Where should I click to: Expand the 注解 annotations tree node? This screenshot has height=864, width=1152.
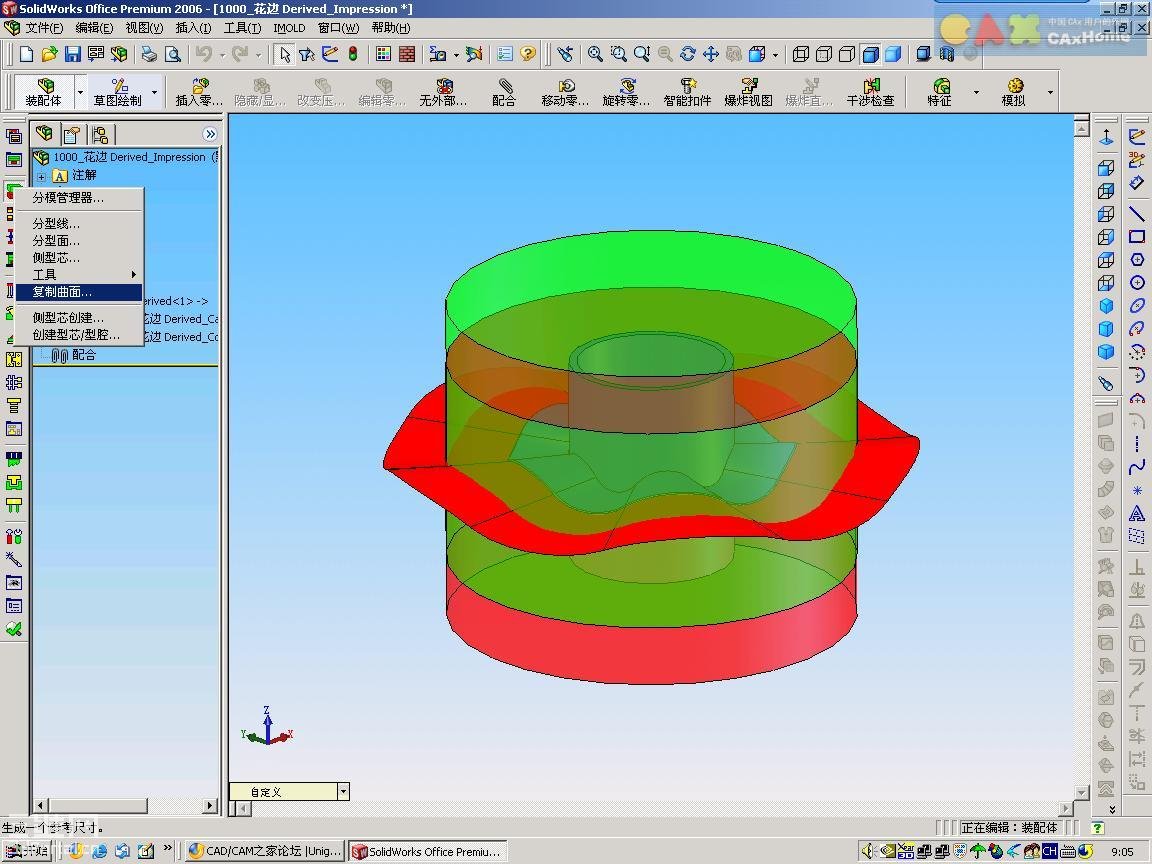tap(41, 176)
